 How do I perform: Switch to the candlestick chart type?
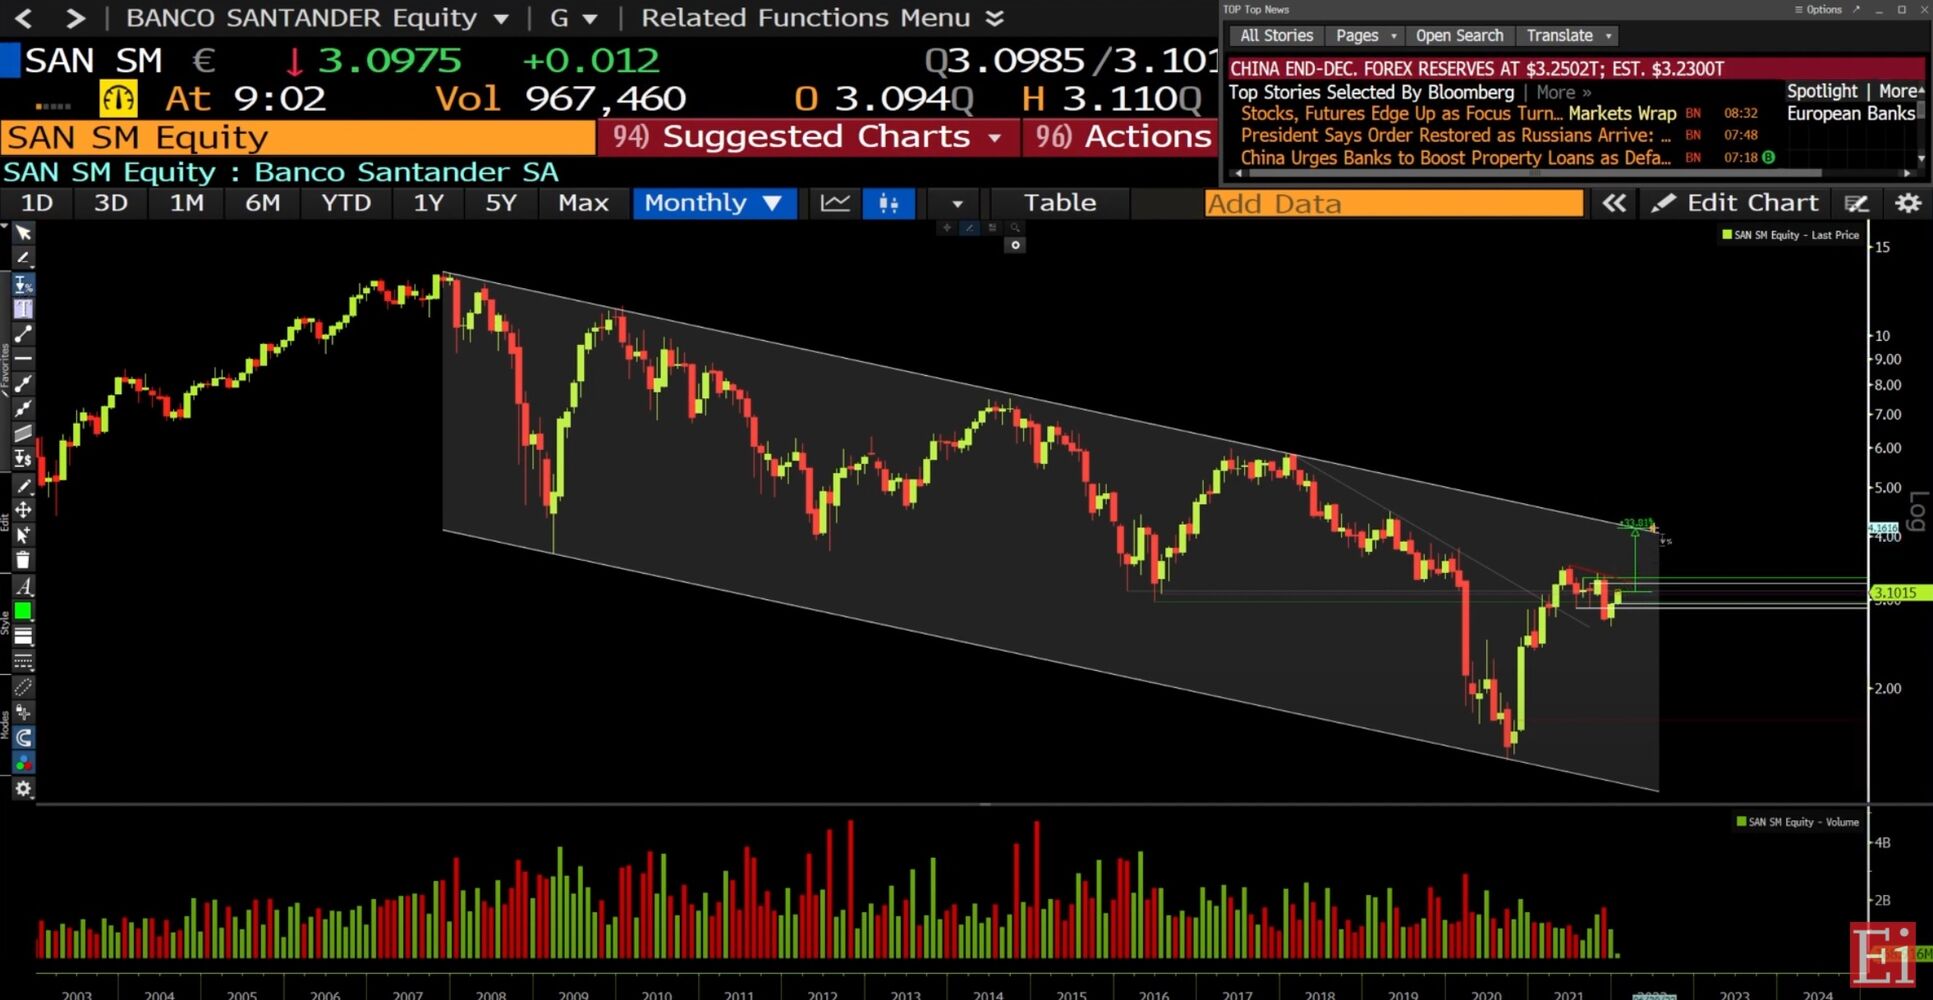(888, 203)
